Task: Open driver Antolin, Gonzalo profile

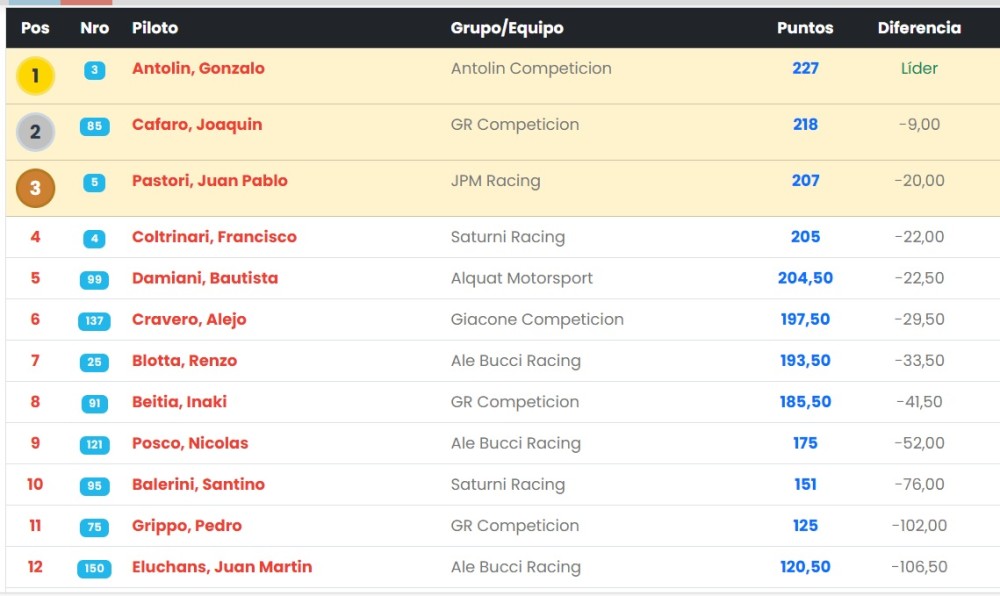Action: (x=198, y=69)
